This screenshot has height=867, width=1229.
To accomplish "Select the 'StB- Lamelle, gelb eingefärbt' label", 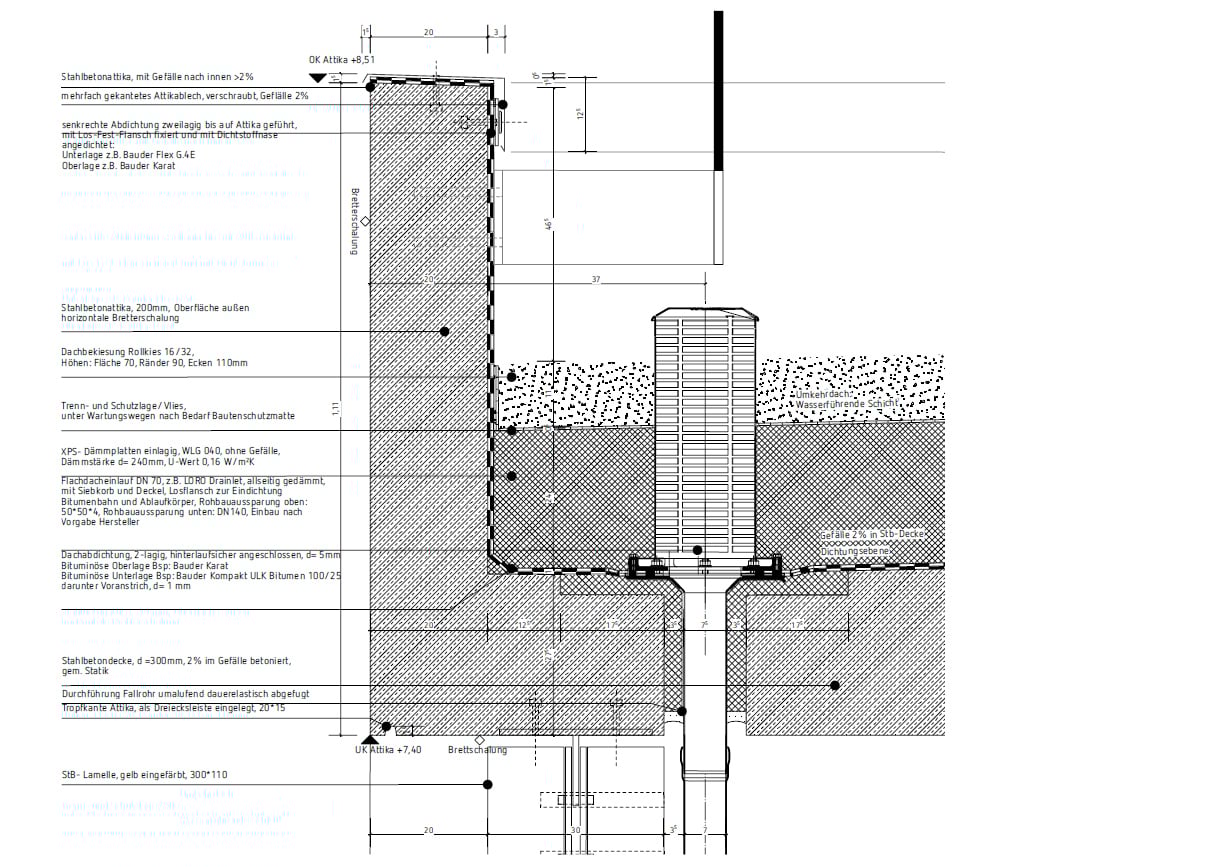I will pyautogui.click(x=151, y=775).
